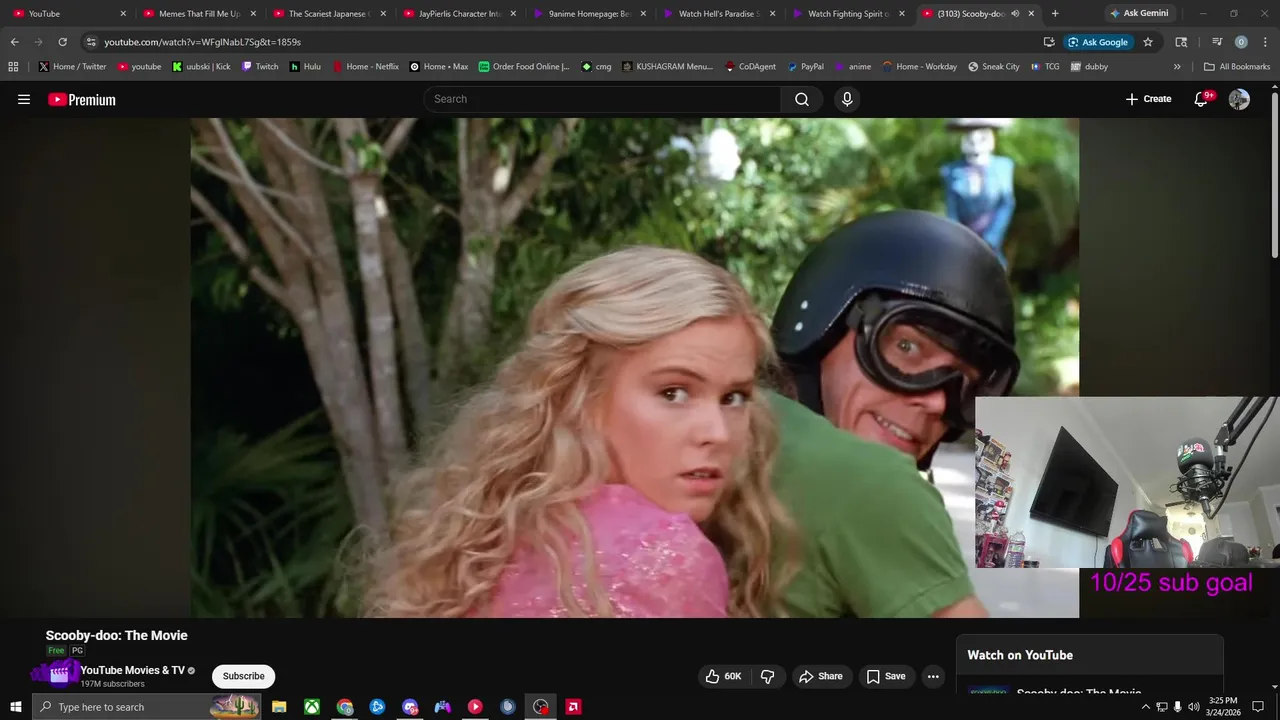The width and height of the screenshot is (1280, 720).
Task: Open YouTube Movies & TV channel avatar
Action: click(x=59, y=675)
